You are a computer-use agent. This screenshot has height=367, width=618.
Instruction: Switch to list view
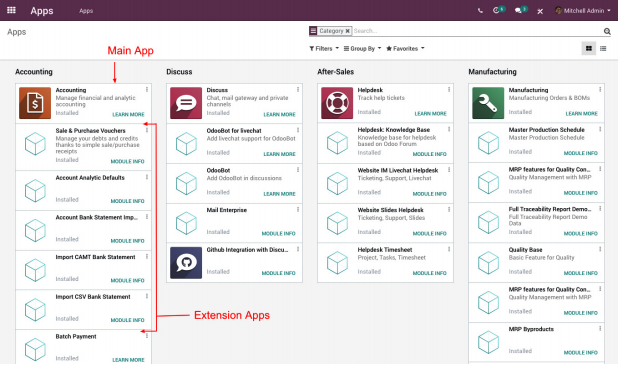click(603, 48)
